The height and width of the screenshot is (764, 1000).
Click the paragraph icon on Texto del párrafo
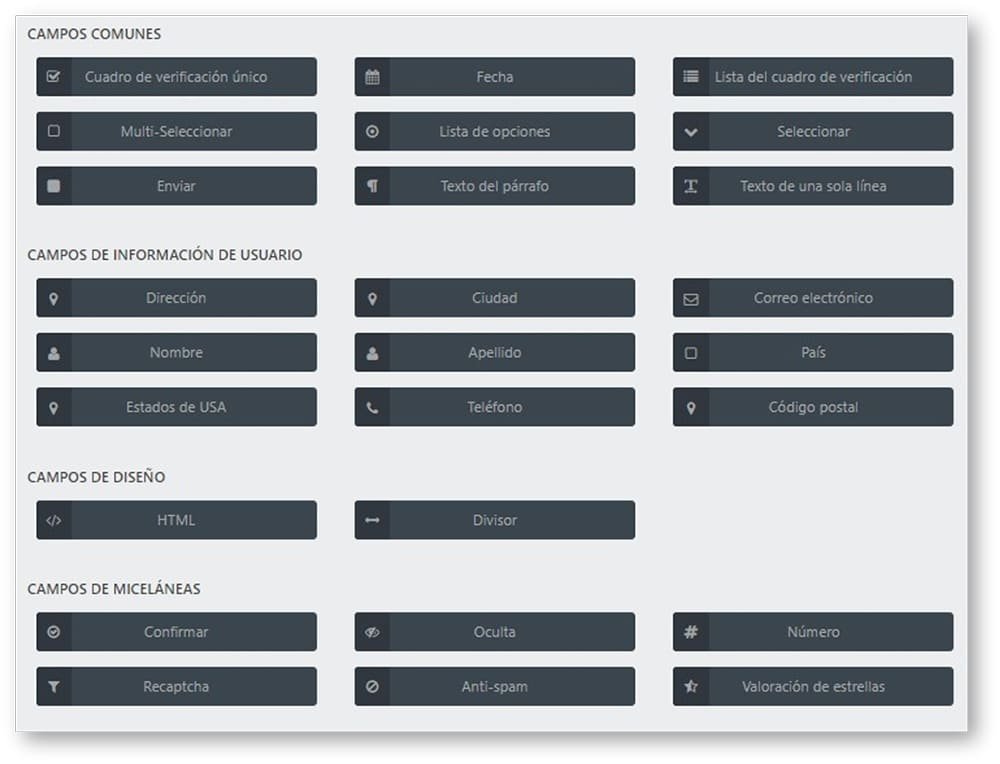372,186
